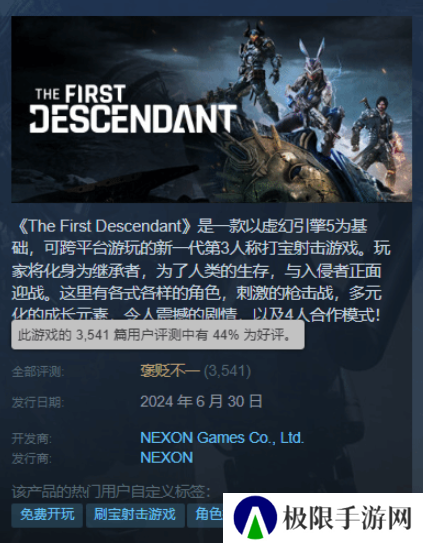Click the 发行日期 label
The height and width of the screenshot is (543, 423).
coord(38,403)
